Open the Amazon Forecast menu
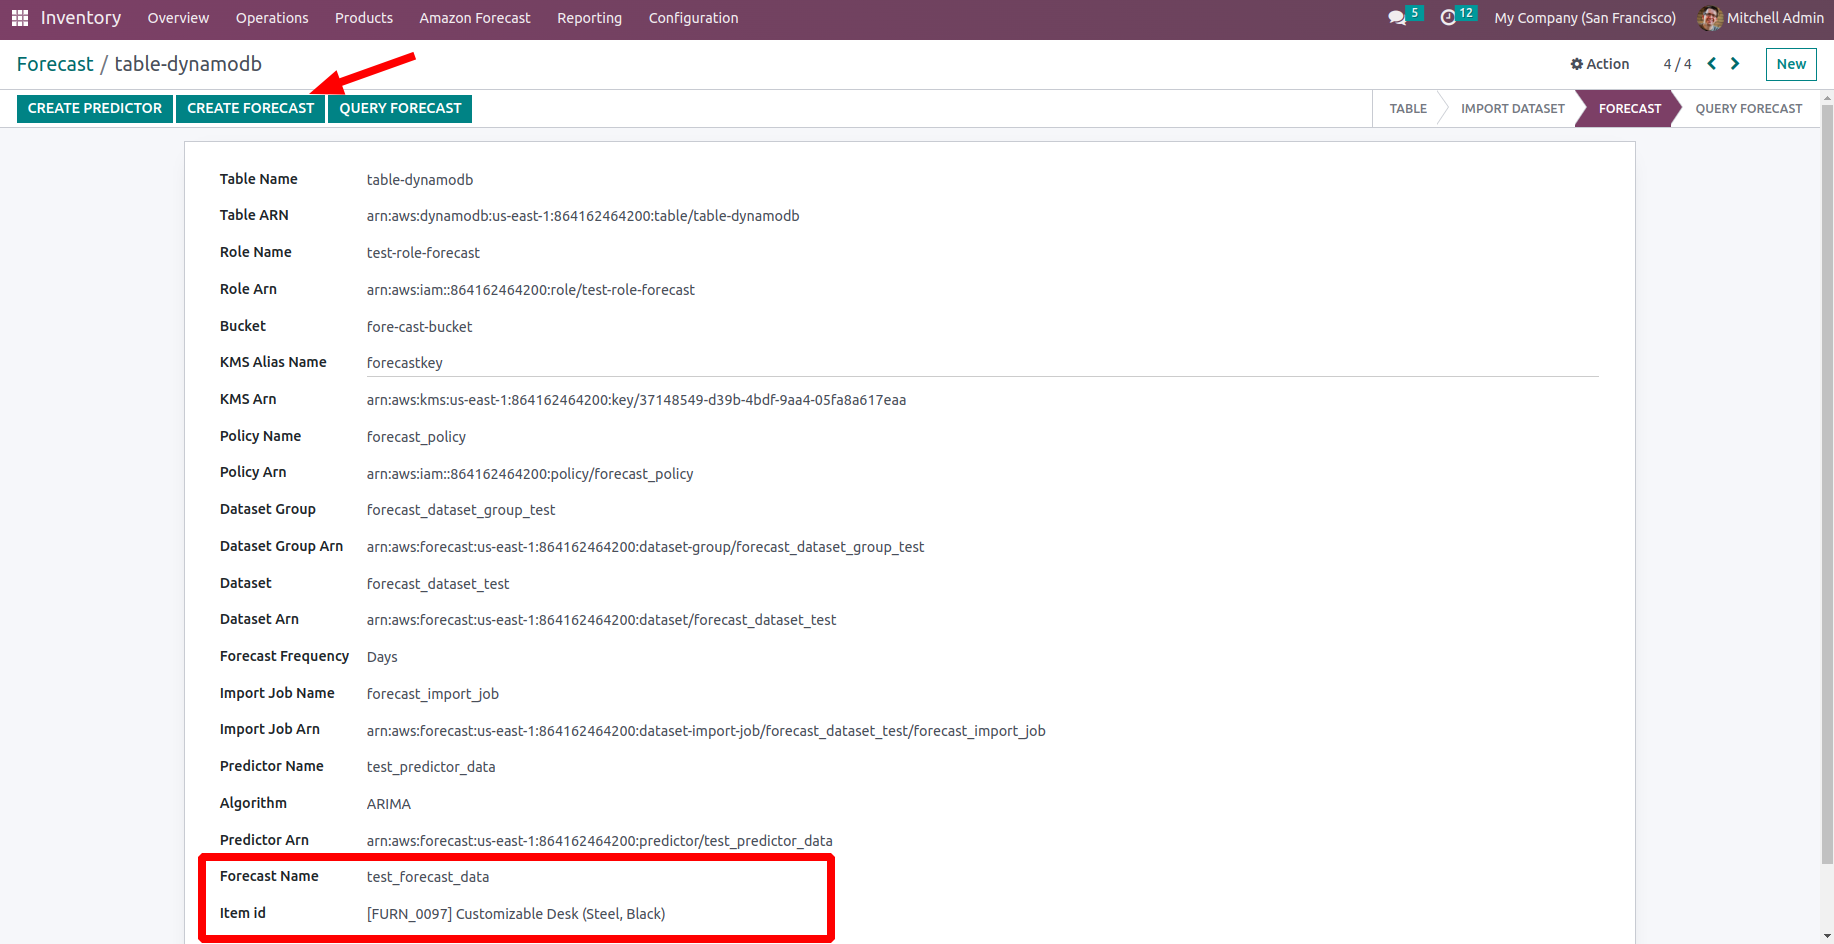The height and width of the screenshot is (944, 1834). (475, 18)
